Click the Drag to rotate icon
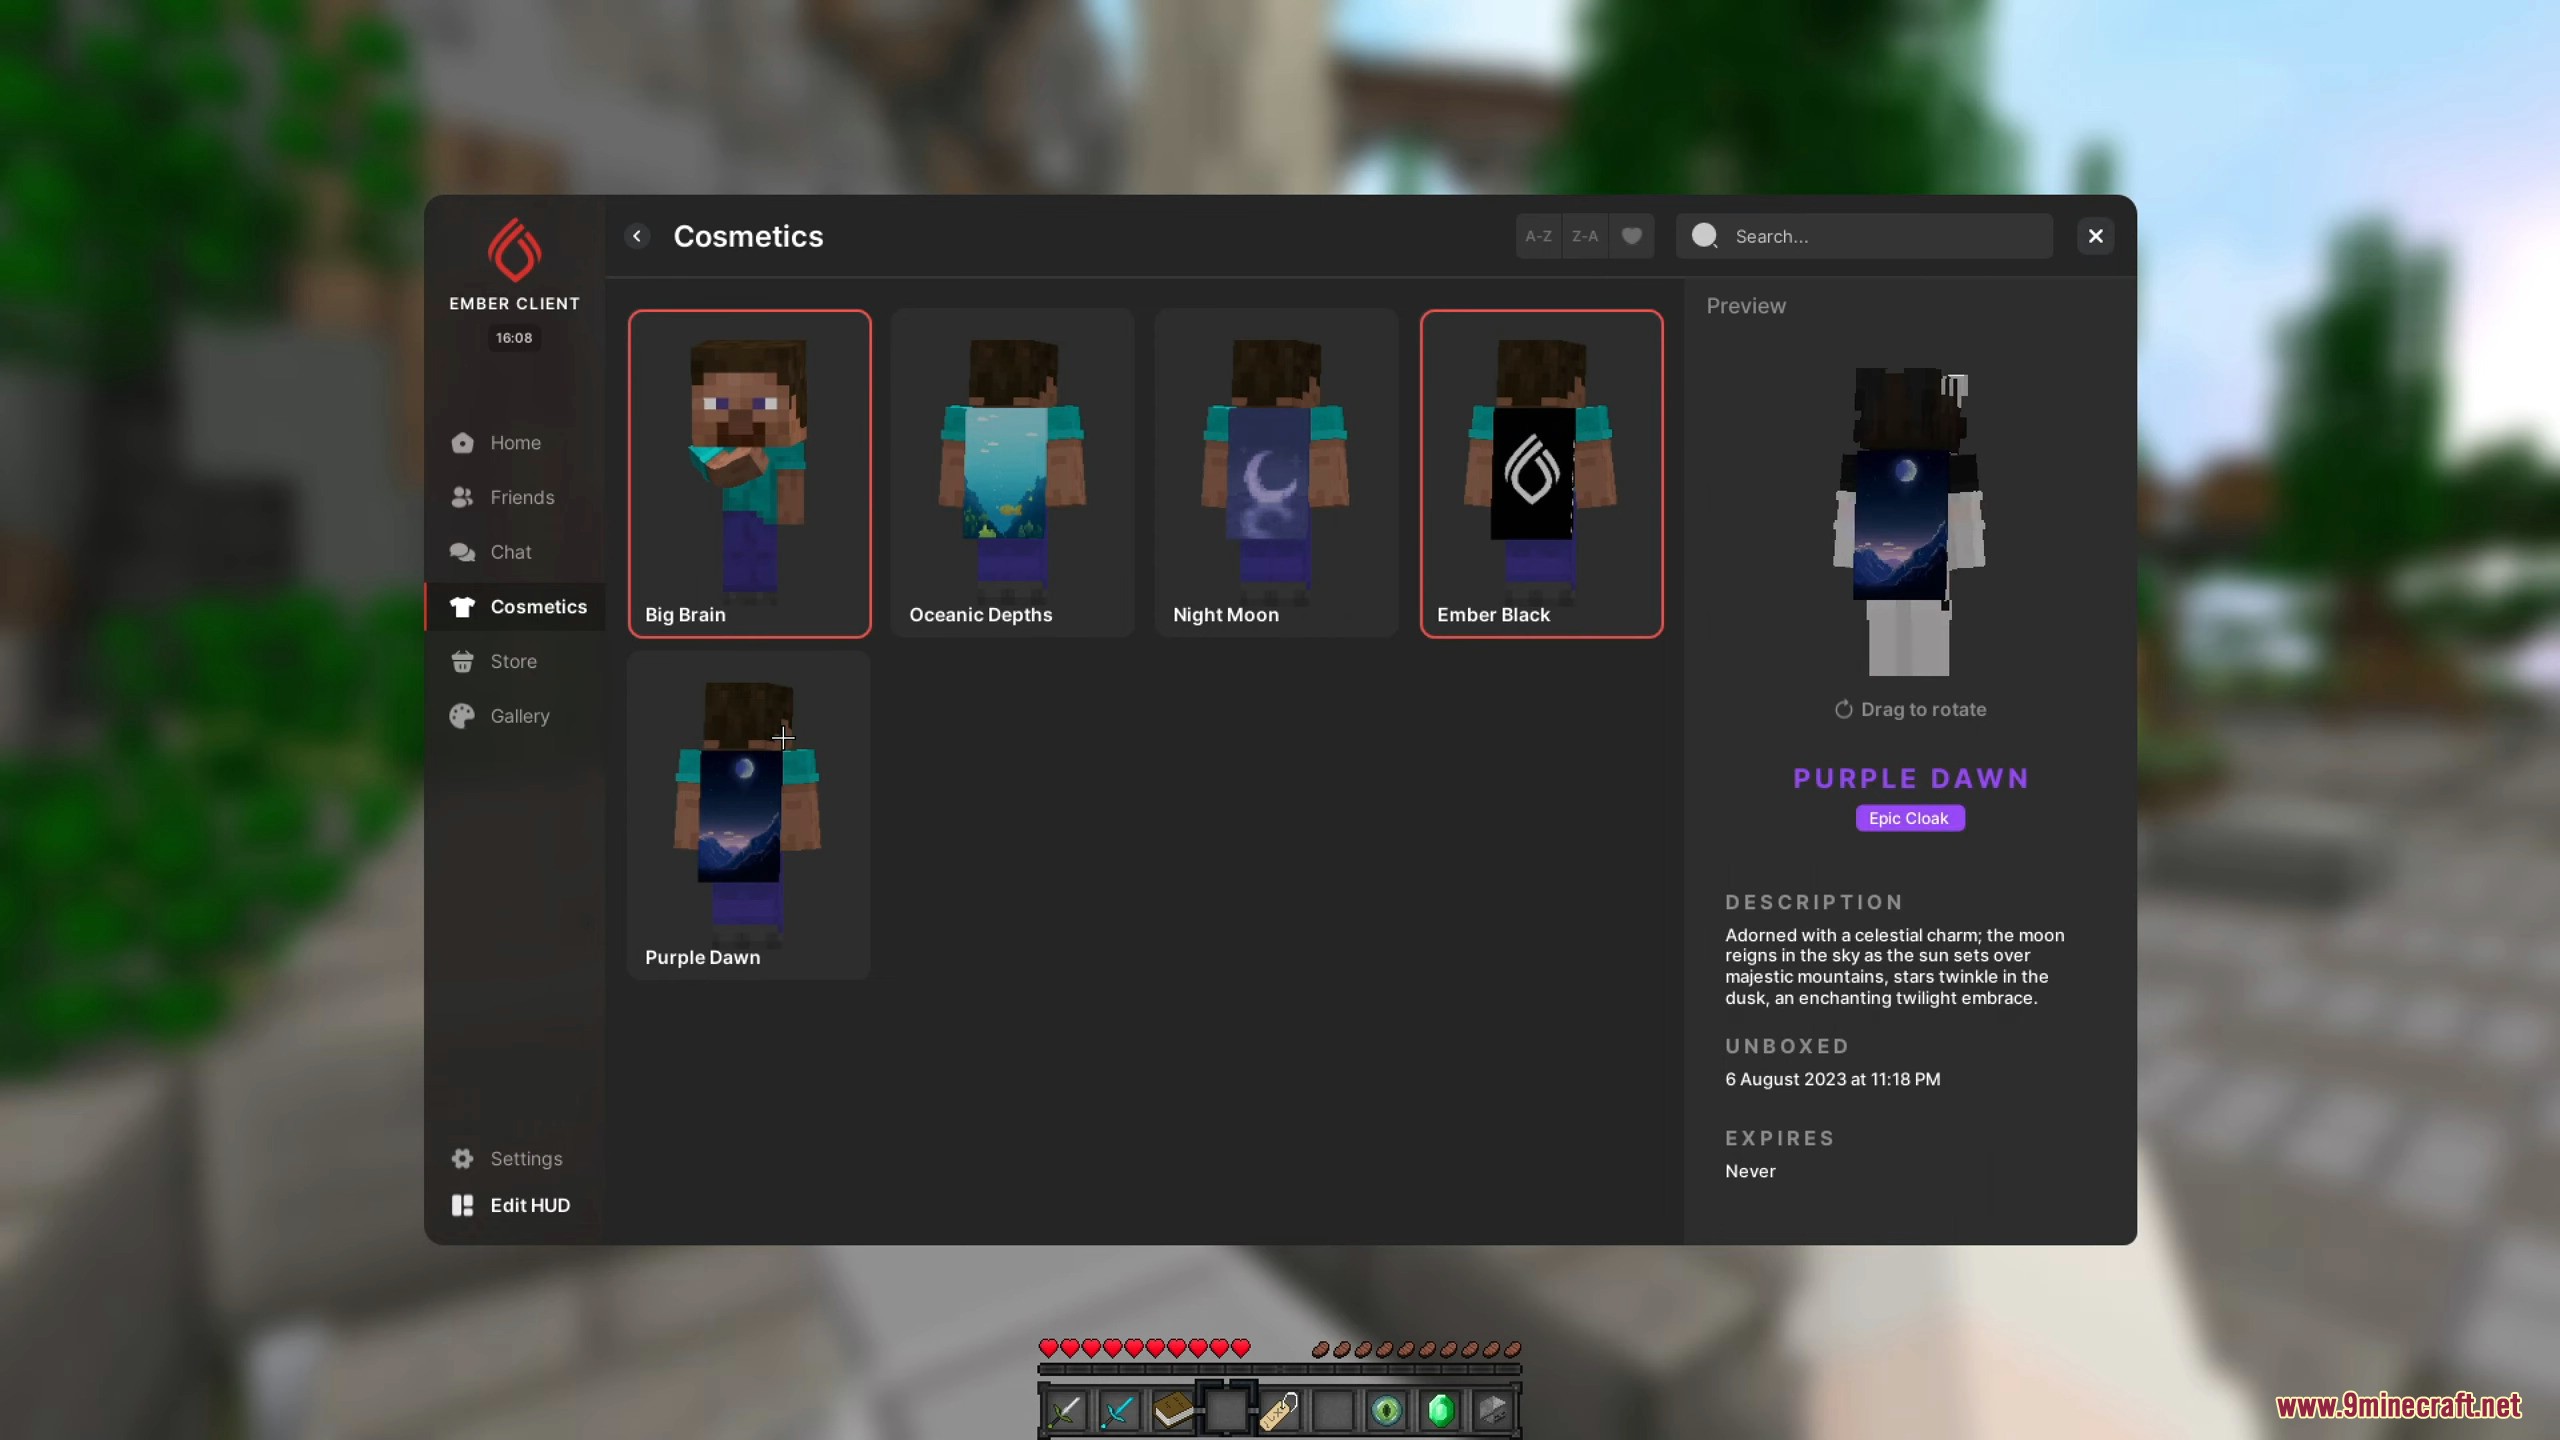The image size is (2560, 1440). tap(1843, 710)
